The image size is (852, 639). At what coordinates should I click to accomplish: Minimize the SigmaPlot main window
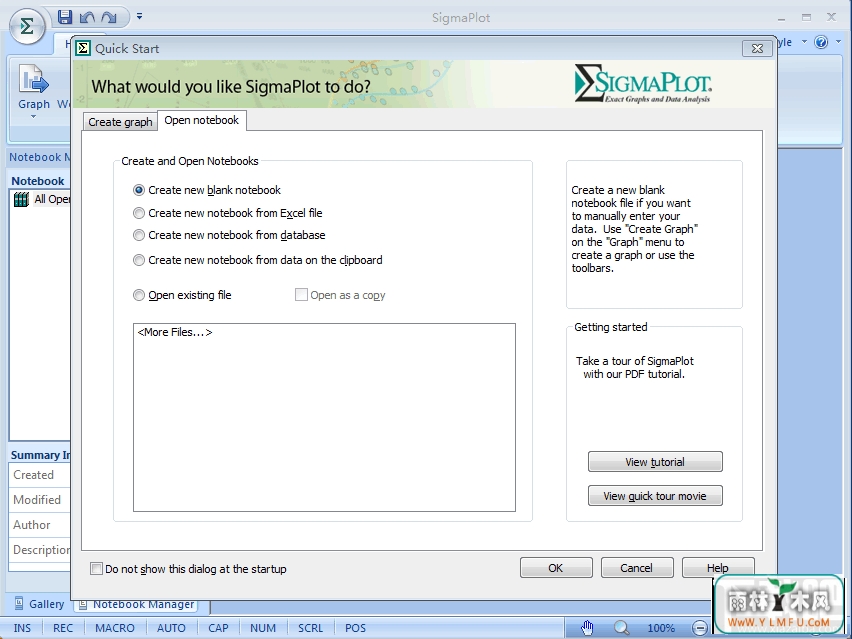pyautogui.click(x=781, y=18)
